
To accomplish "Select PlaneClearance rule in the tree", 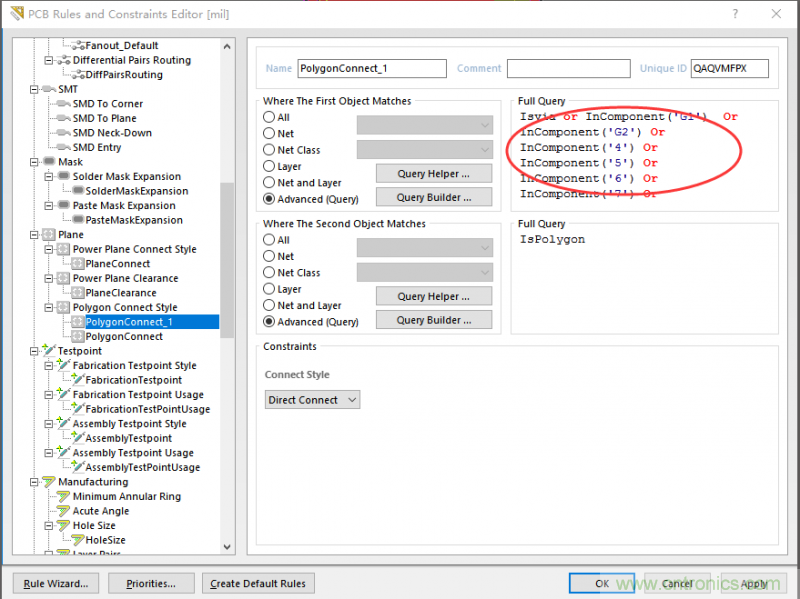I will [120, 293].
